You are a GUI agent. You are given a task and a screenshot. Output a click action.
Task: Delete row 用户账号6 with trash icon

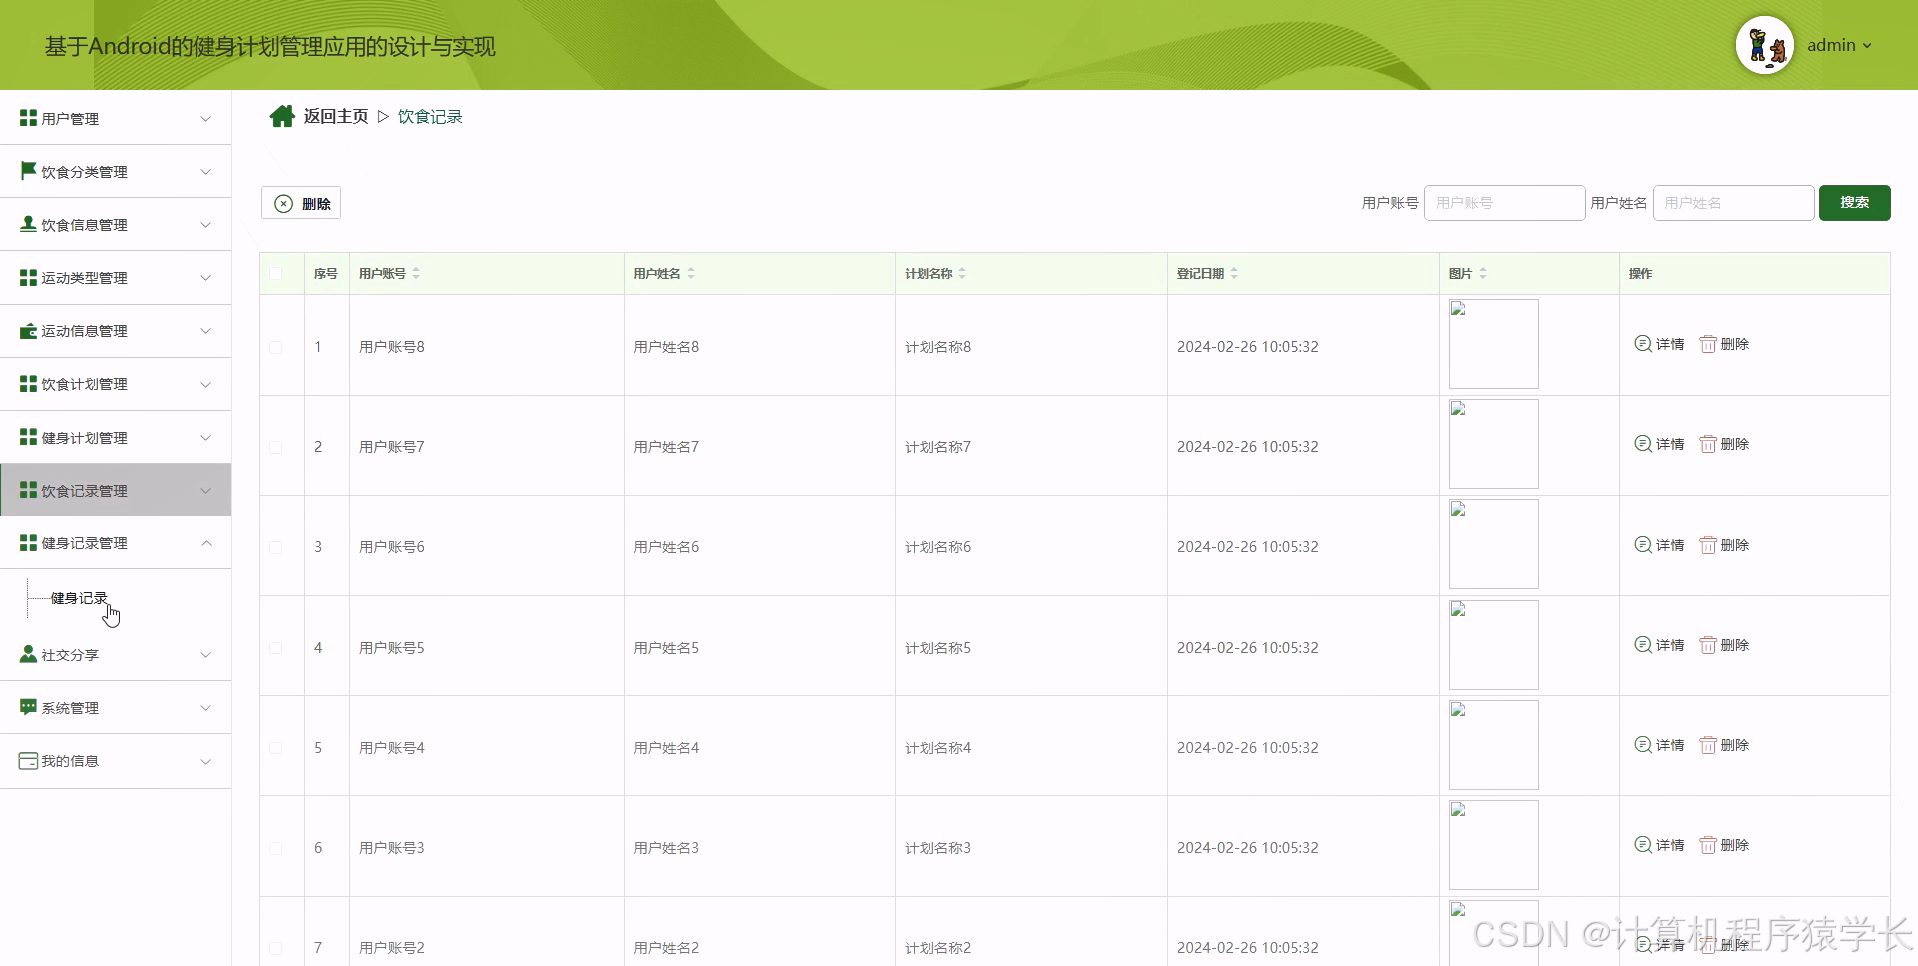1724,545
